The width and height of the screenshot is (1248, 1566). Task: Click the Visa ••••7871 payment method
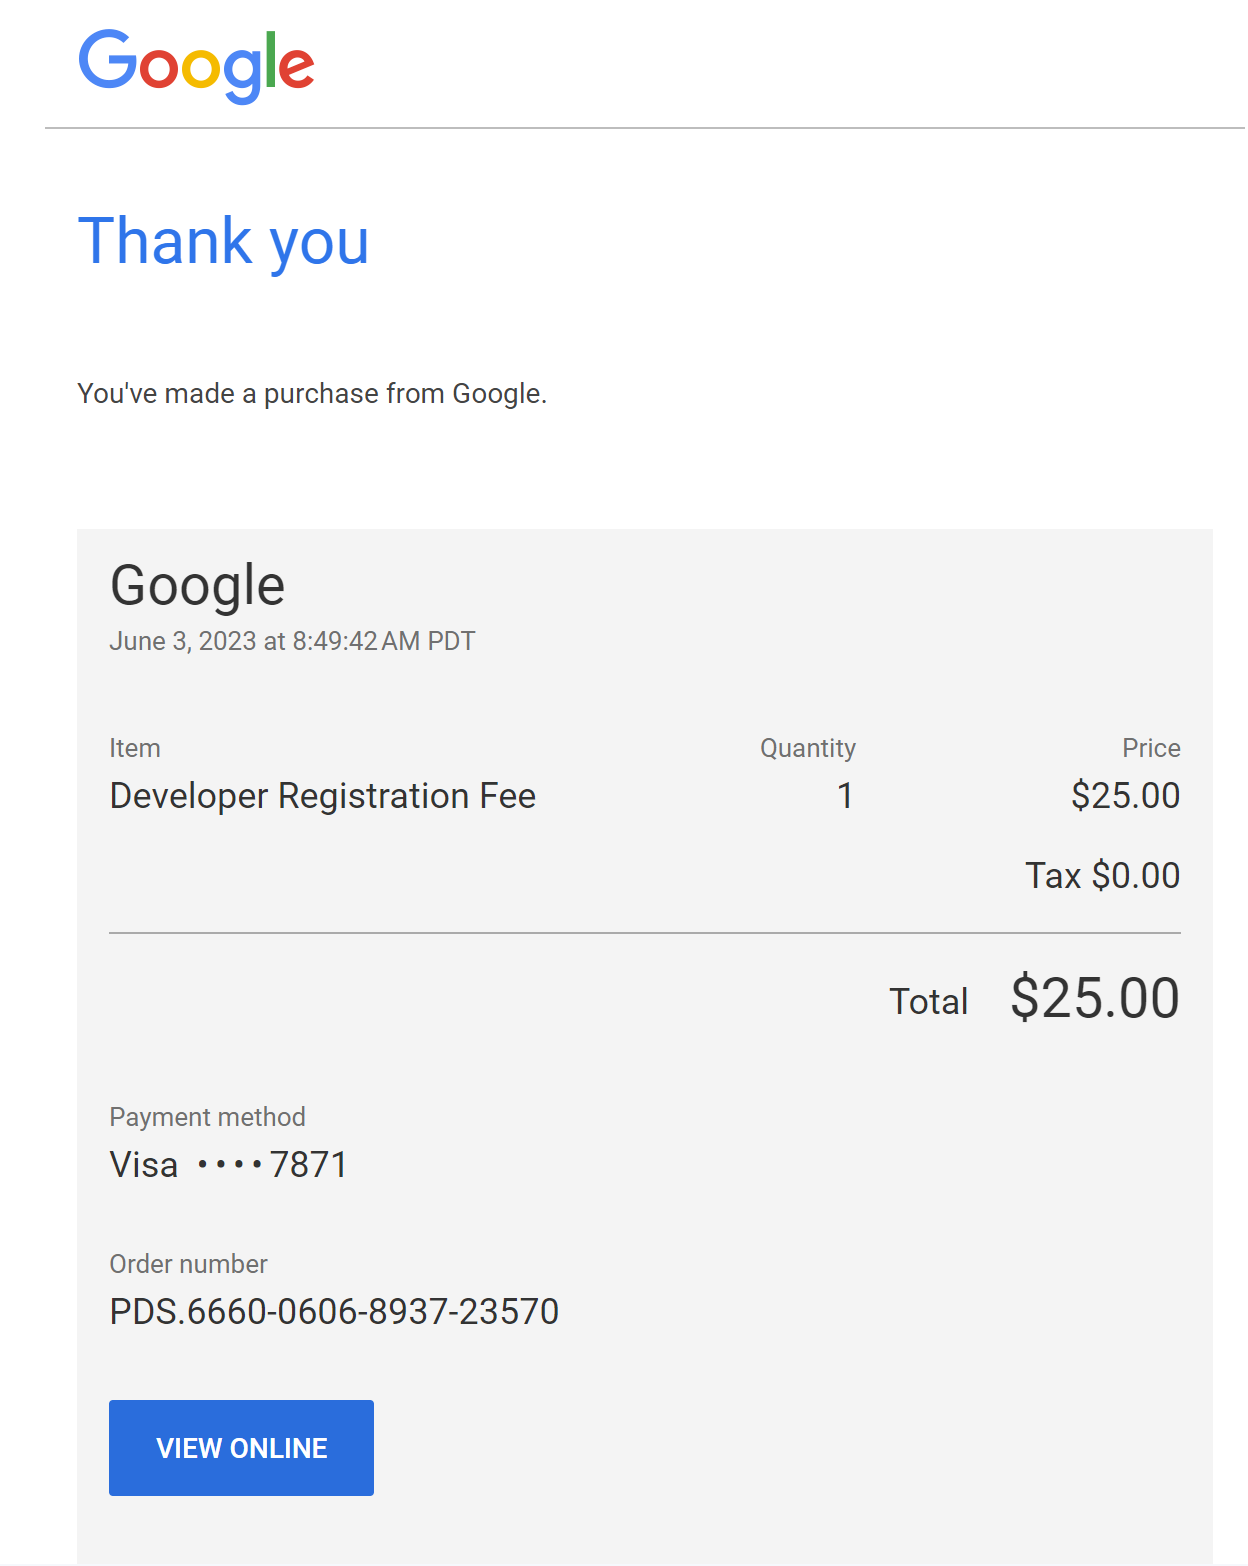tap(228, 1165)
